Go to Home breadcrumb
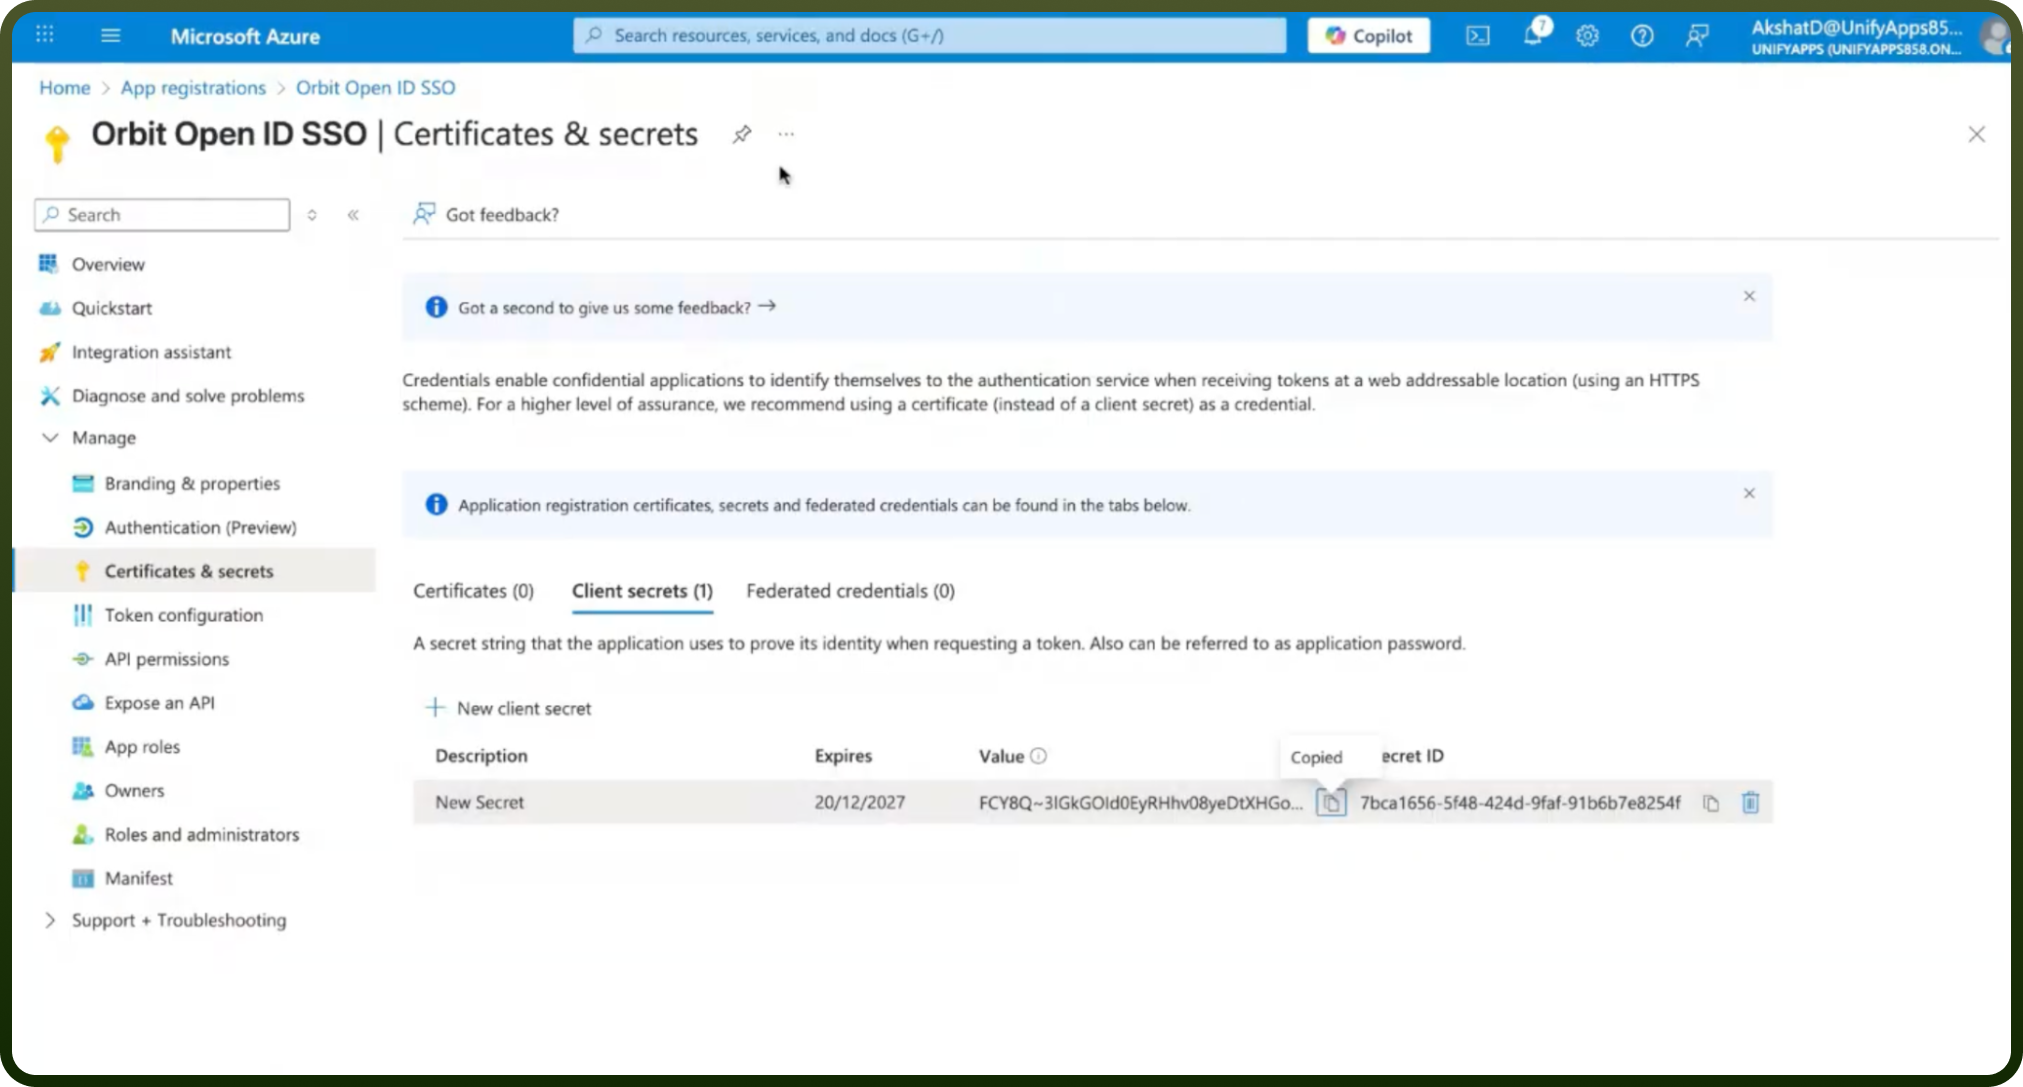This screenshot has width=2023, height=1087. point(64,88)
